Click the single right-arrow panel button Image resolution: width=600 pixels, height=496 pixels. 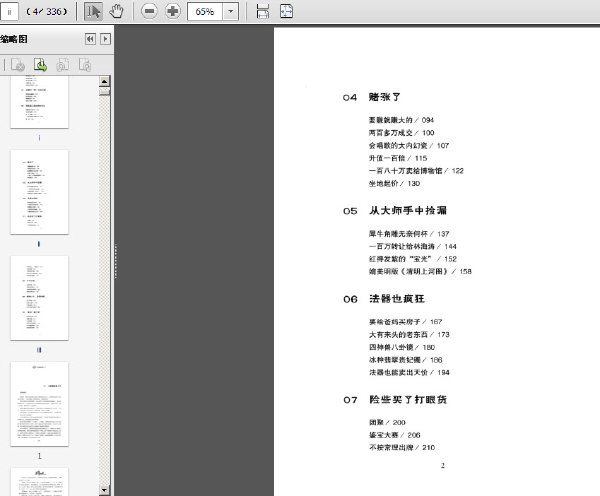(105, 39)
